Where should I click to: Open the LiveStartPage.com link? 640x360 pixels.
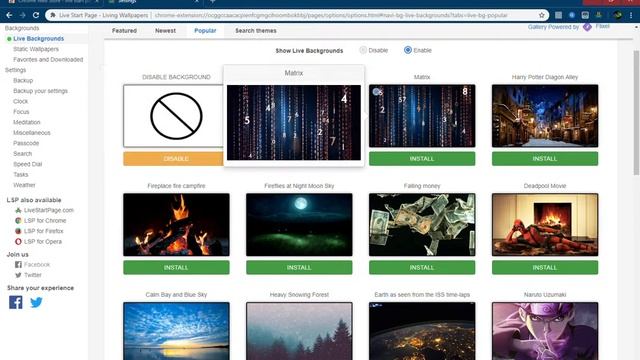tap(49, 210)
